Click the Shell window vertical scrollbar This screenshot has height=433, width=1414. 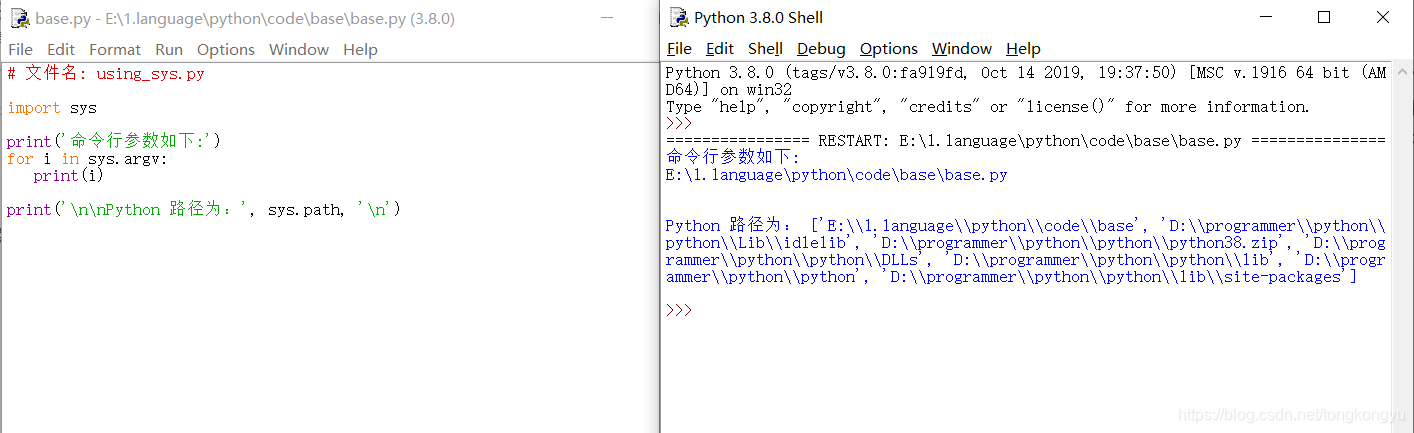[x=1400, y=248]
